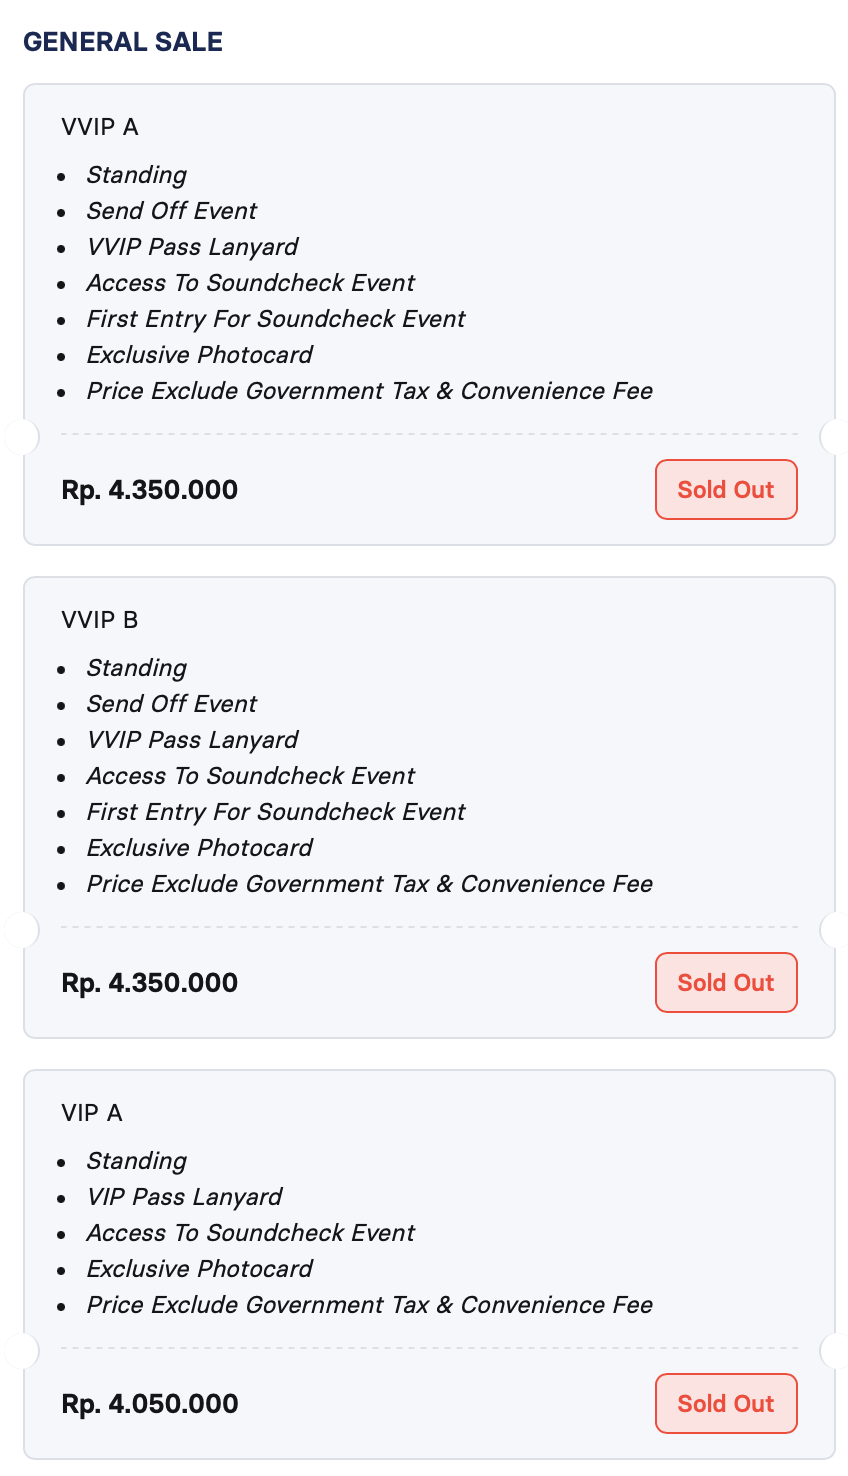Screen dimensions: 848x1476
Task: Click Standing benefit in VVIP B card
Action: point(137,668)
